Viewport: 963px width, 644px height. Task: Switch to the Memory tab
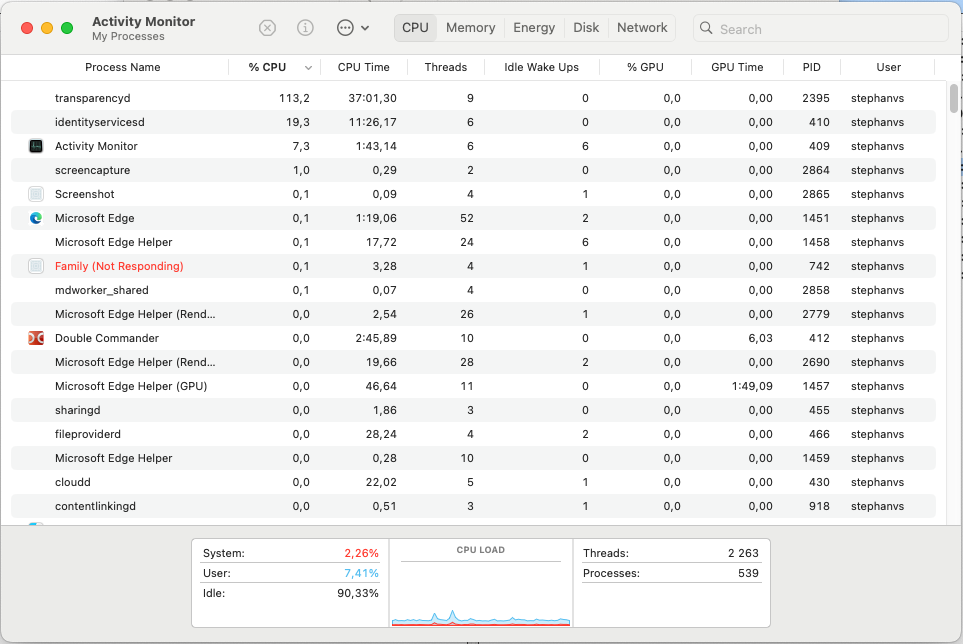(470, 28)
